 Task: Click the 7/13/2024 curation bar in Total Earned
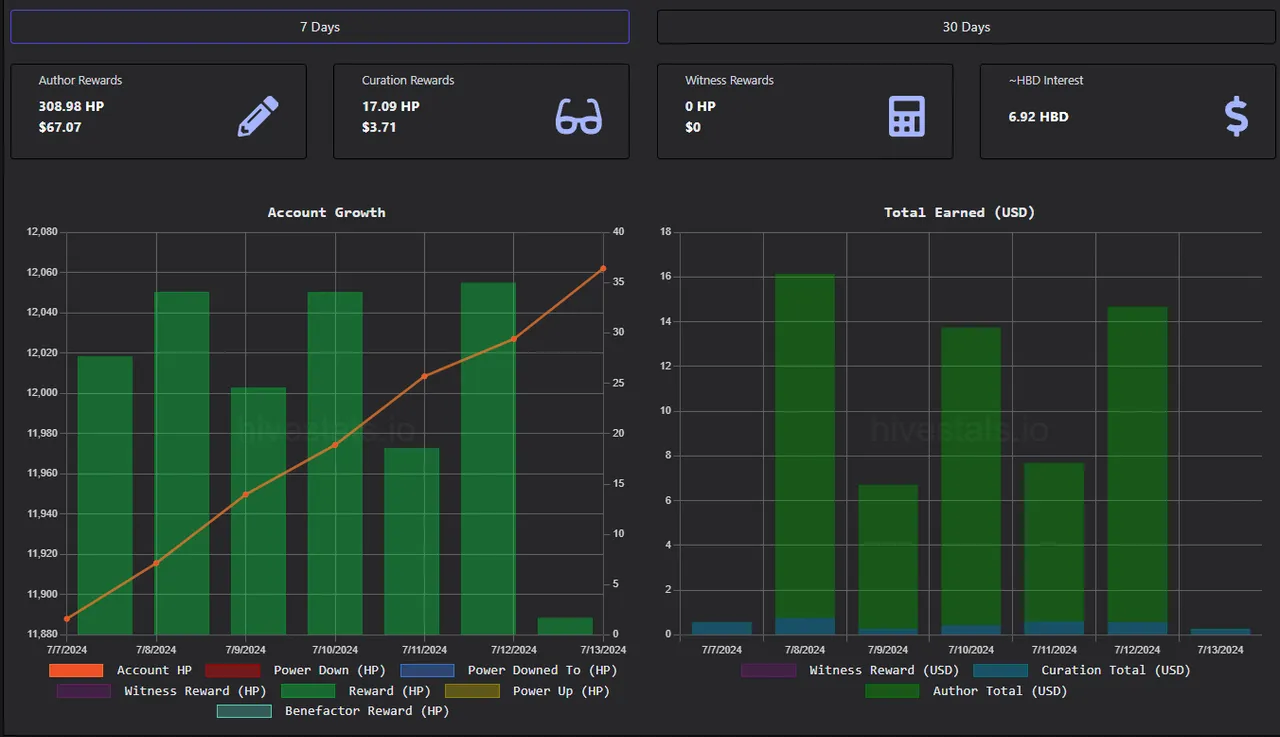coord(1220,631)
